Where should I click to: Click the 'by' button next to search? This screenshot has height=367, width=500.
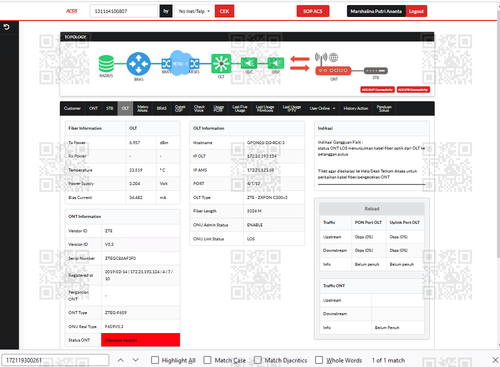click(x=166, y=11)
